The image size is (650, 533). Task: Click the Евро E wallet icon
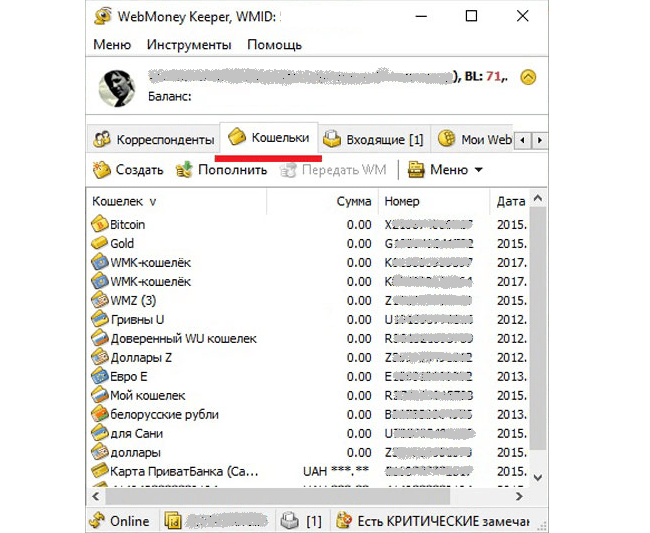[99, 376]
